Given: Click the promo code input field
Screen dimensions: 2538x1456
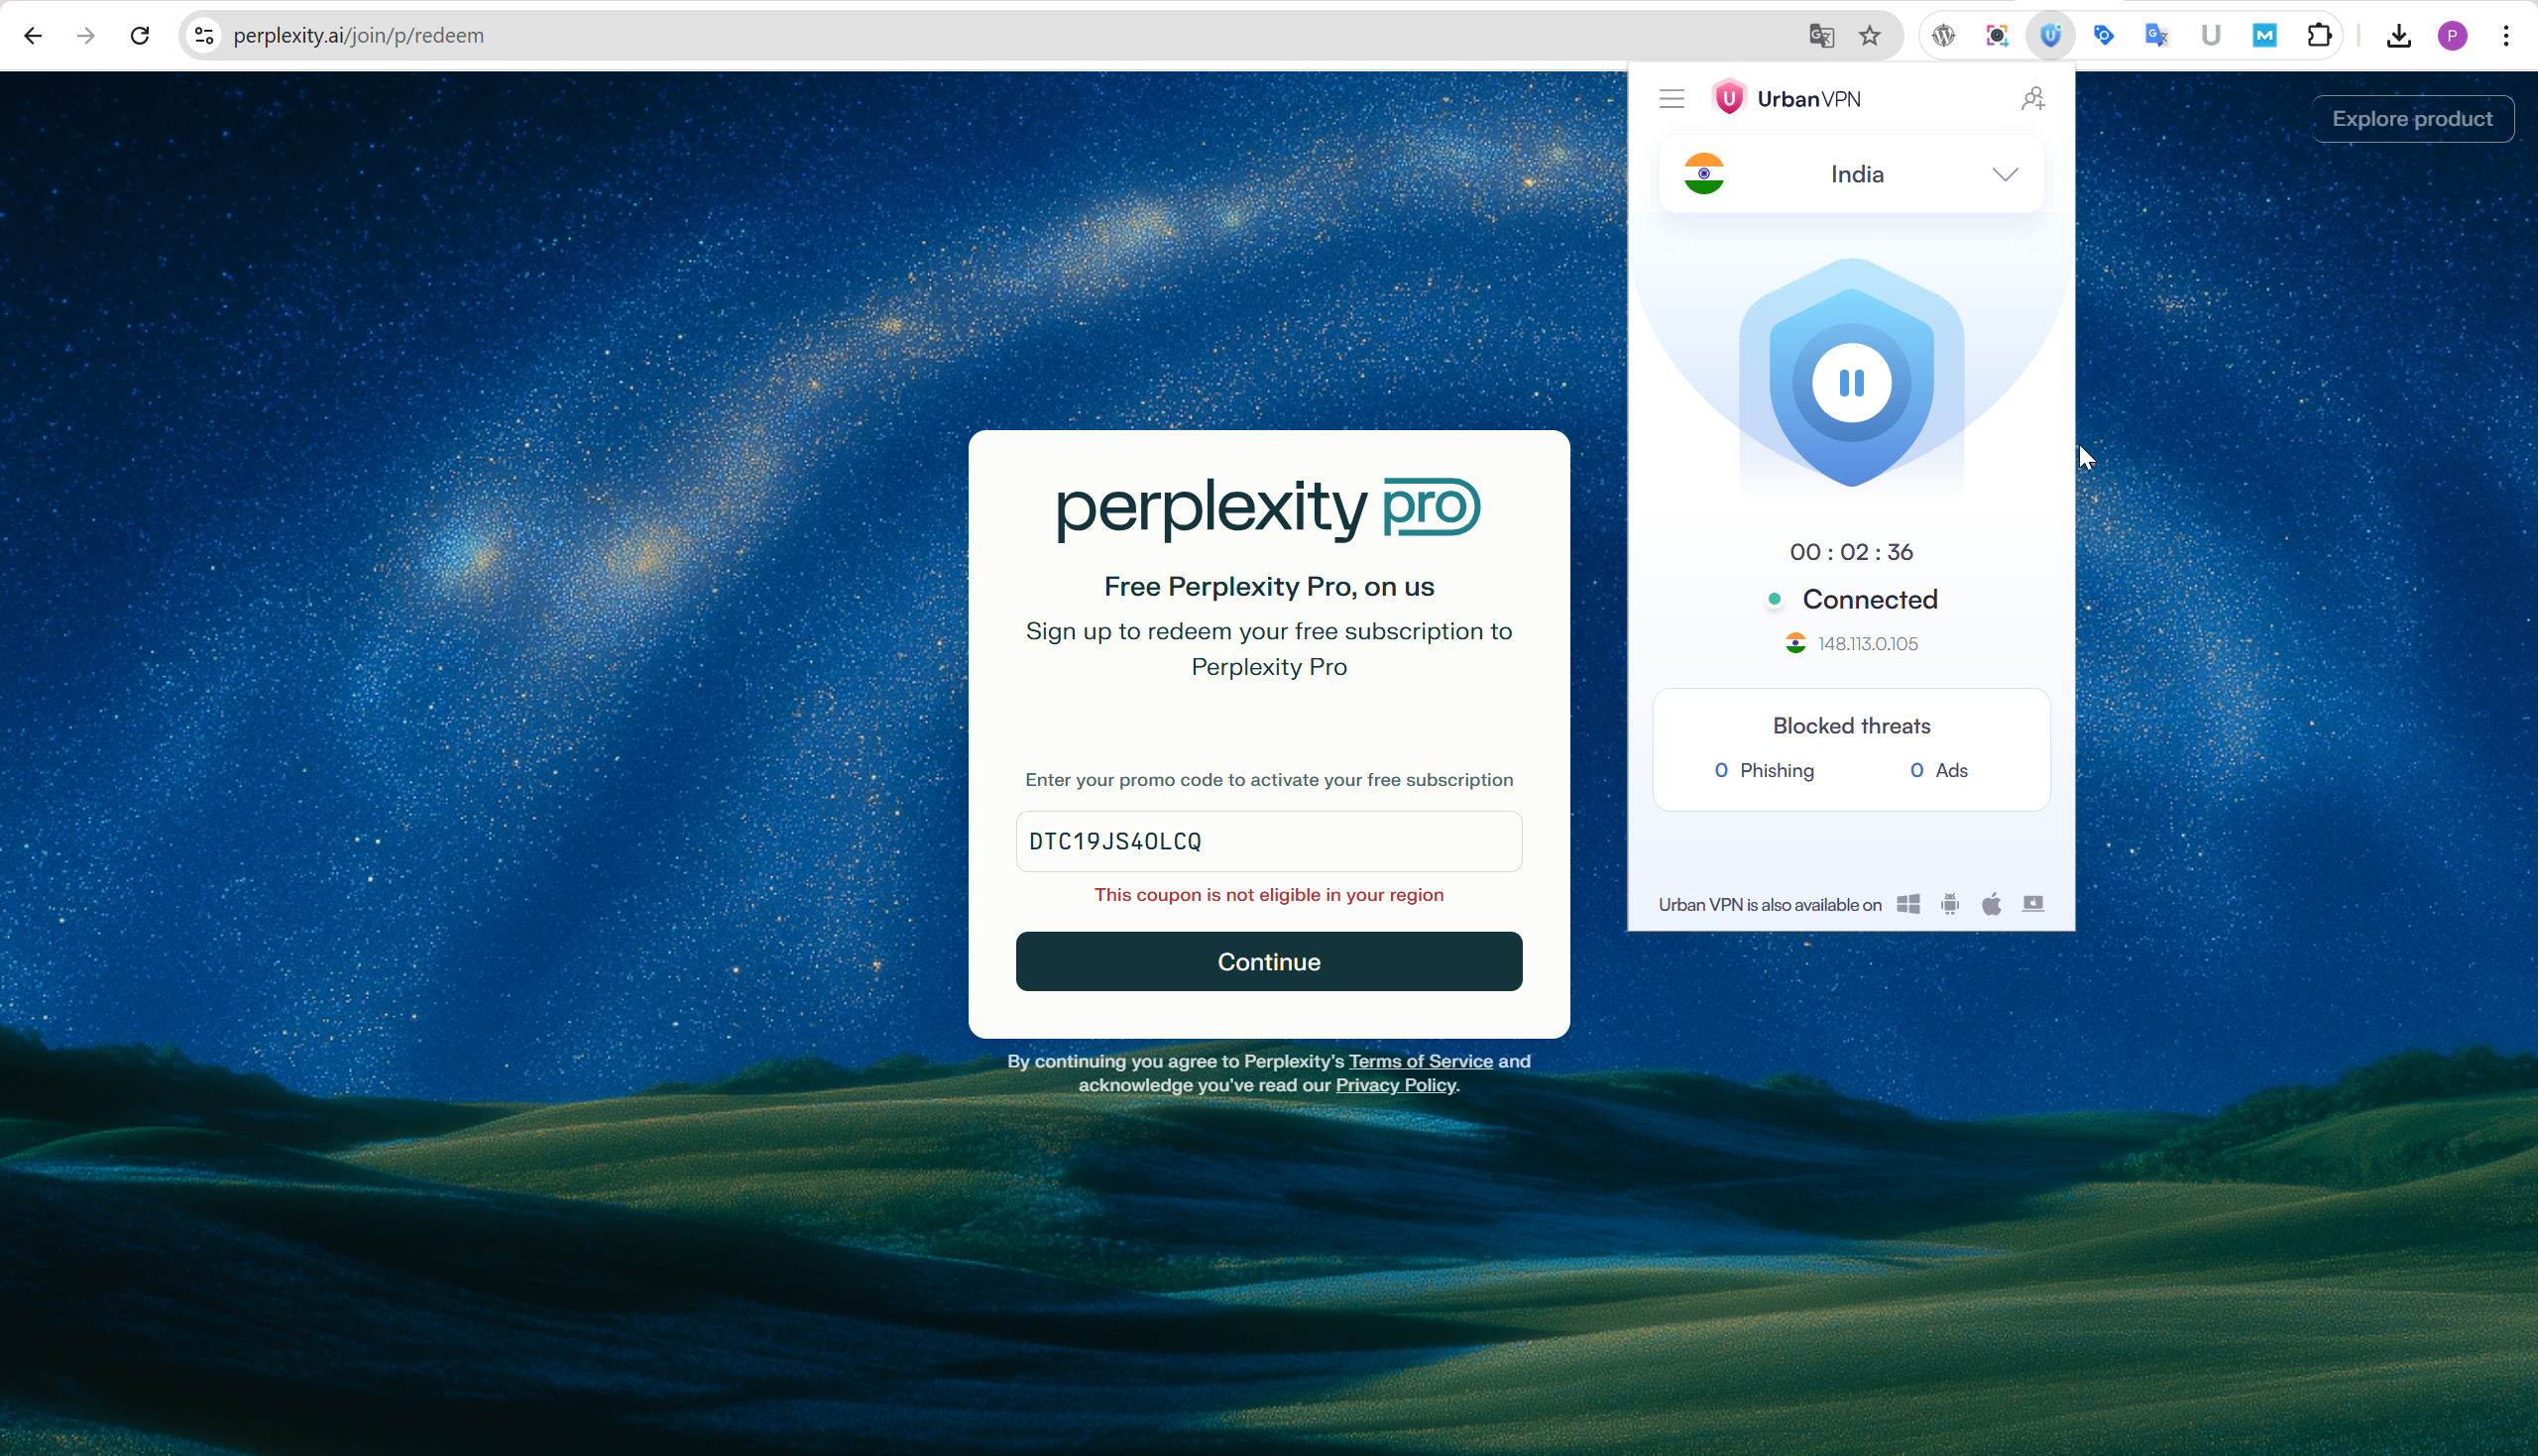Looking at the screenshot, I should point(1269,841).
